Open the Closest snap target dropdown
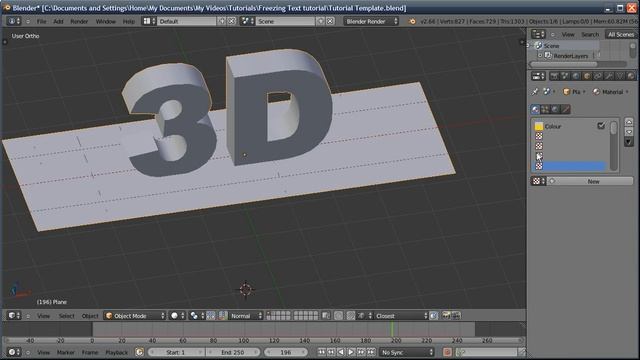The width and height of the screenshot is (640, 360). click(400, 316)
